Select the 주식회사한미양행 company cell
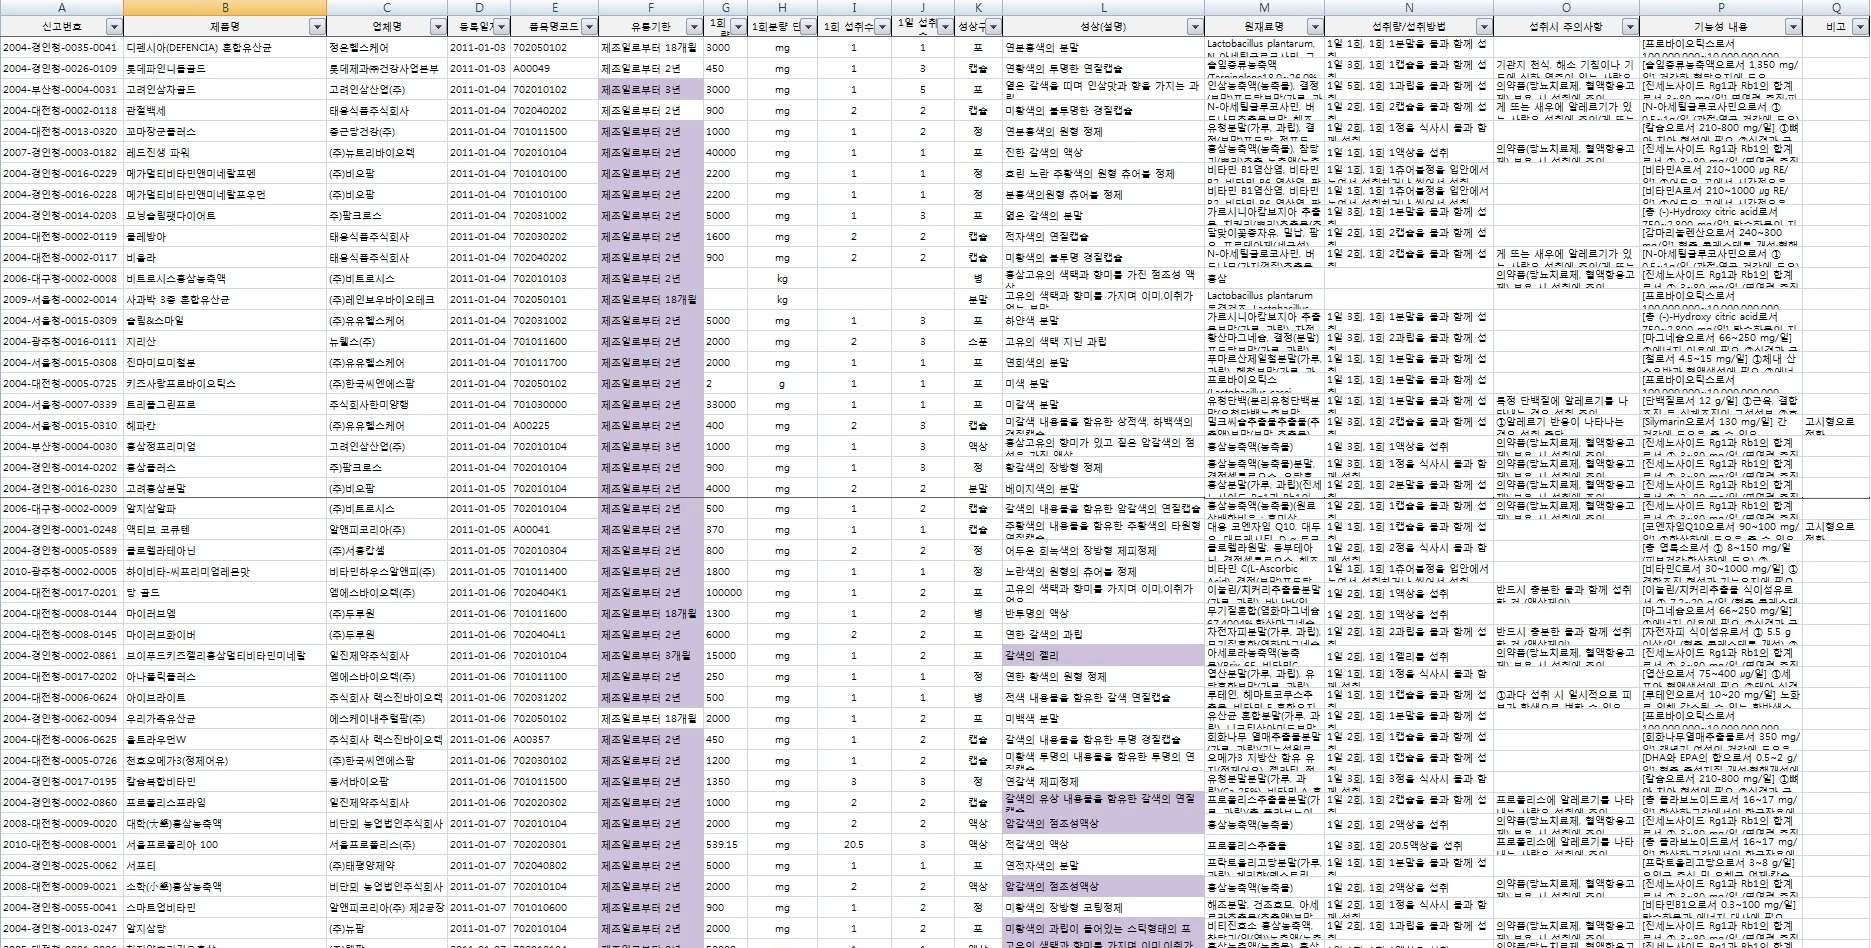 pyautogui.click(x=387, y=404)
